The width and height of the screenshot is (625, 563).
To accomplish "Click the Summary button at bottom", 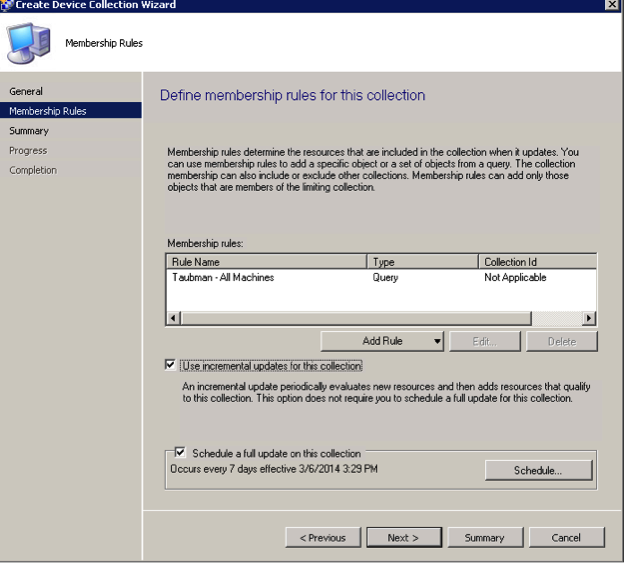I will coord(485,538).
